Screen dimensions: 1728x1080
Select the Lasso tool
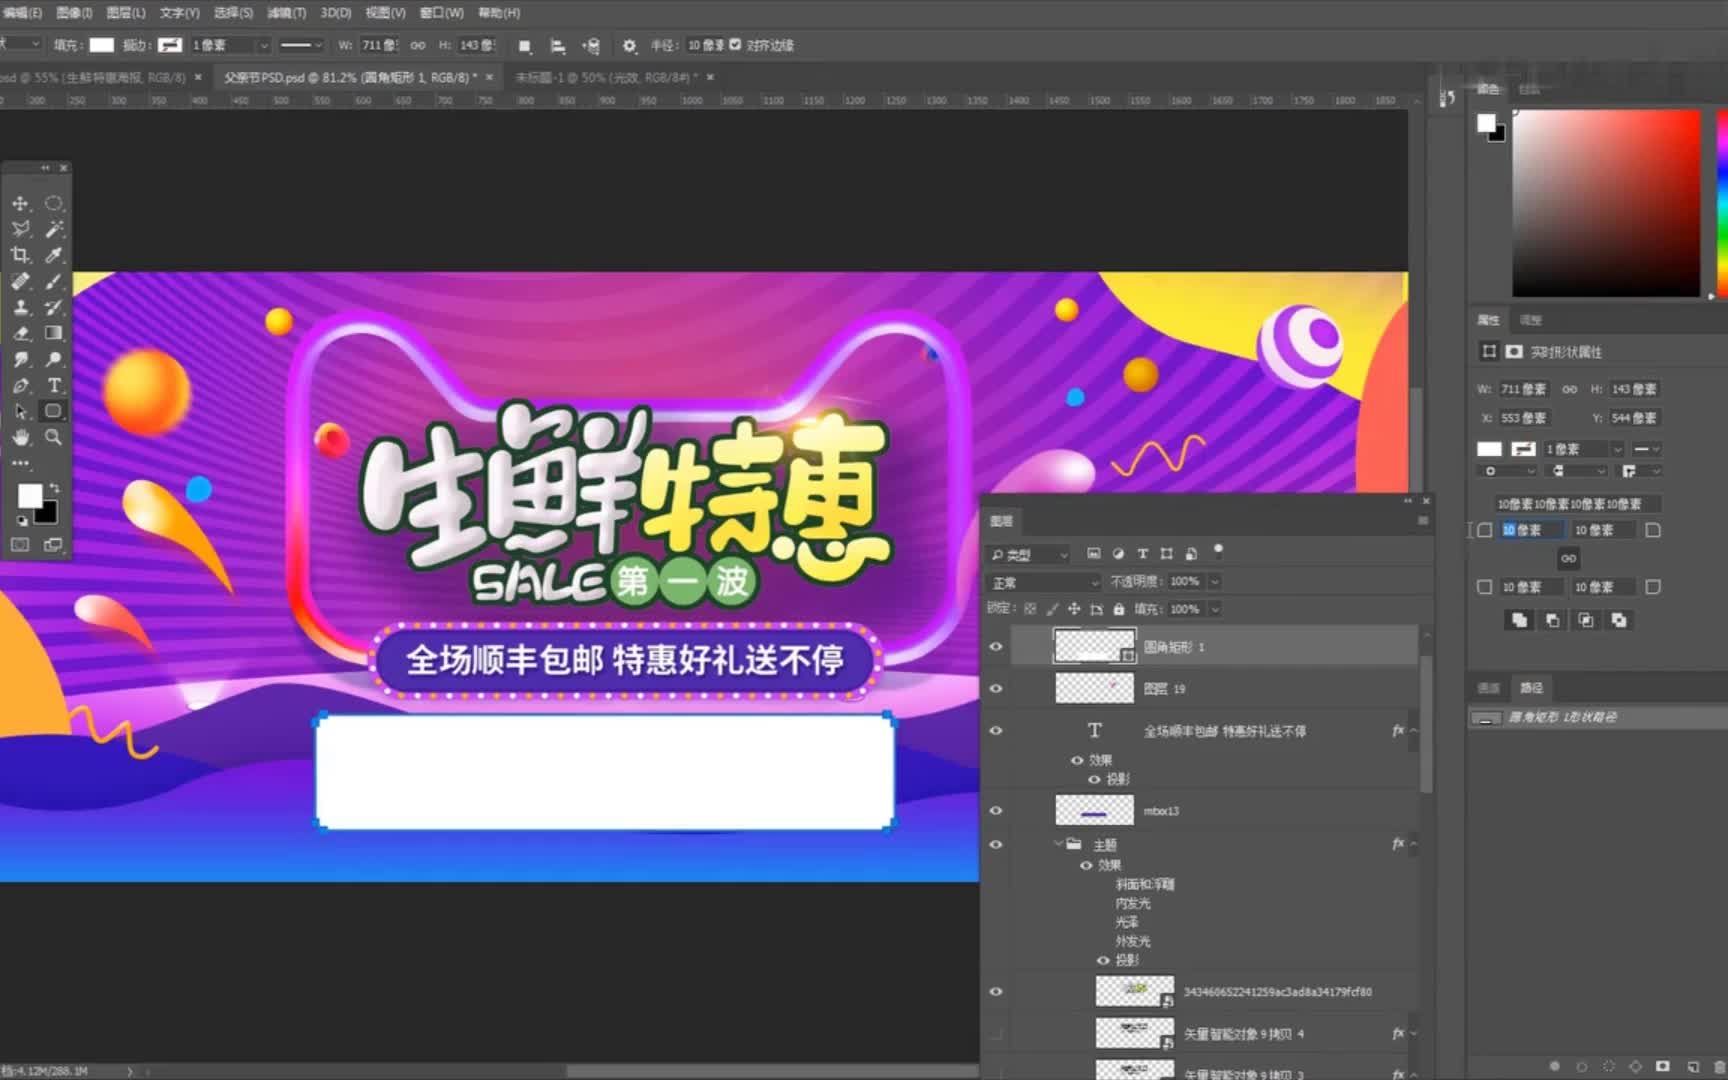(x=20, y=228)
